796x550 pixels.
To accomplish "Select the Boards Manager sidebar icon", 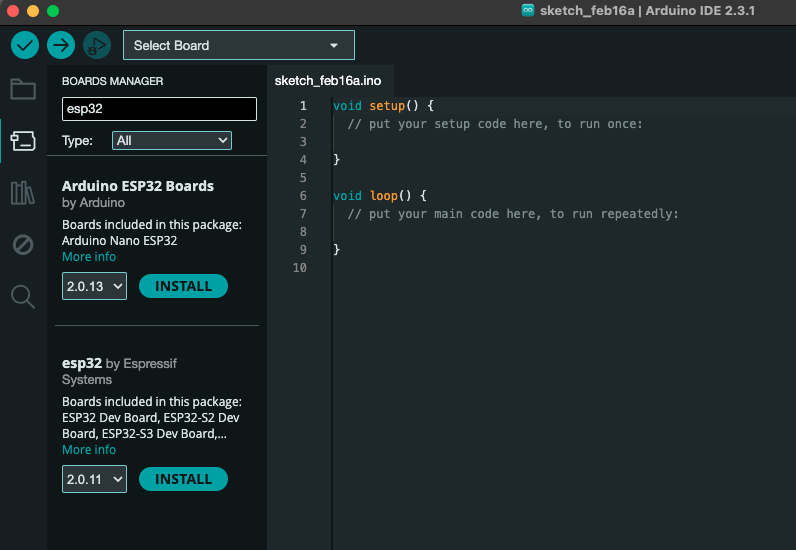I will coord(23,141).
